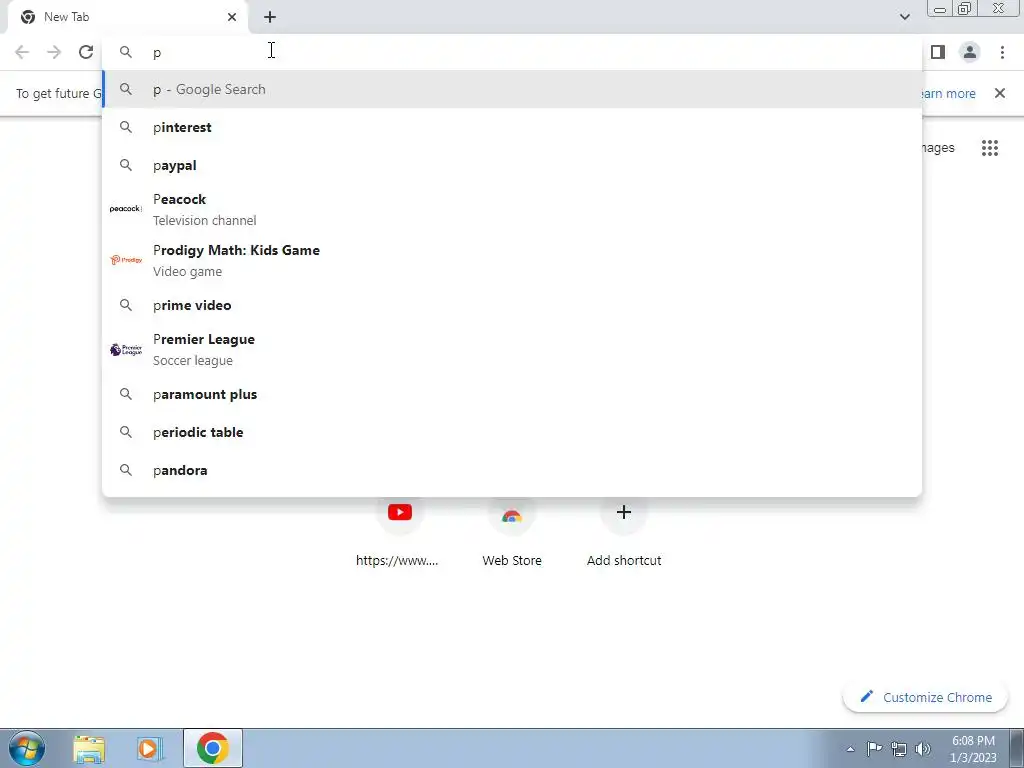The height and width of the screenshot is (768, 1024).
Task: Choose the periodic table suggestion
Action: [512, 432]
